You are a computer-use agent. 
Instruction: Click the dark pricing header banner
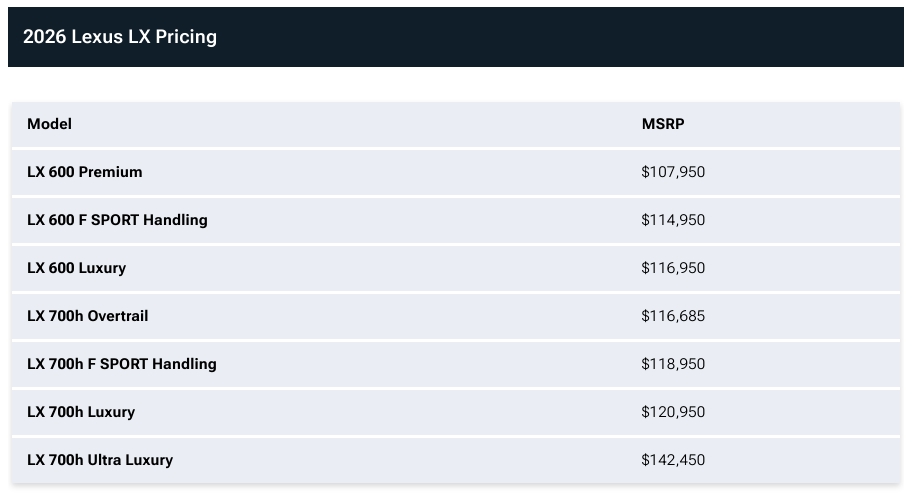tap(456, 37)
